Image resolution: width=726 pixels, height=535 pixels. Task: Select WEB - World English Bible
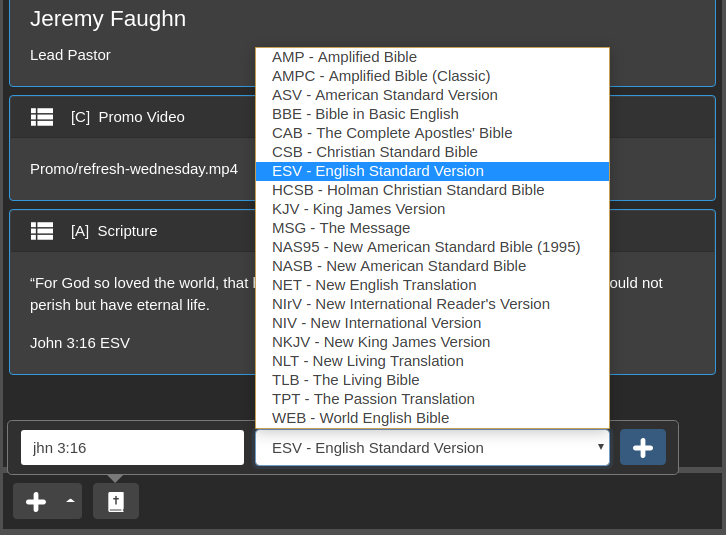click(x=432, y=418)
